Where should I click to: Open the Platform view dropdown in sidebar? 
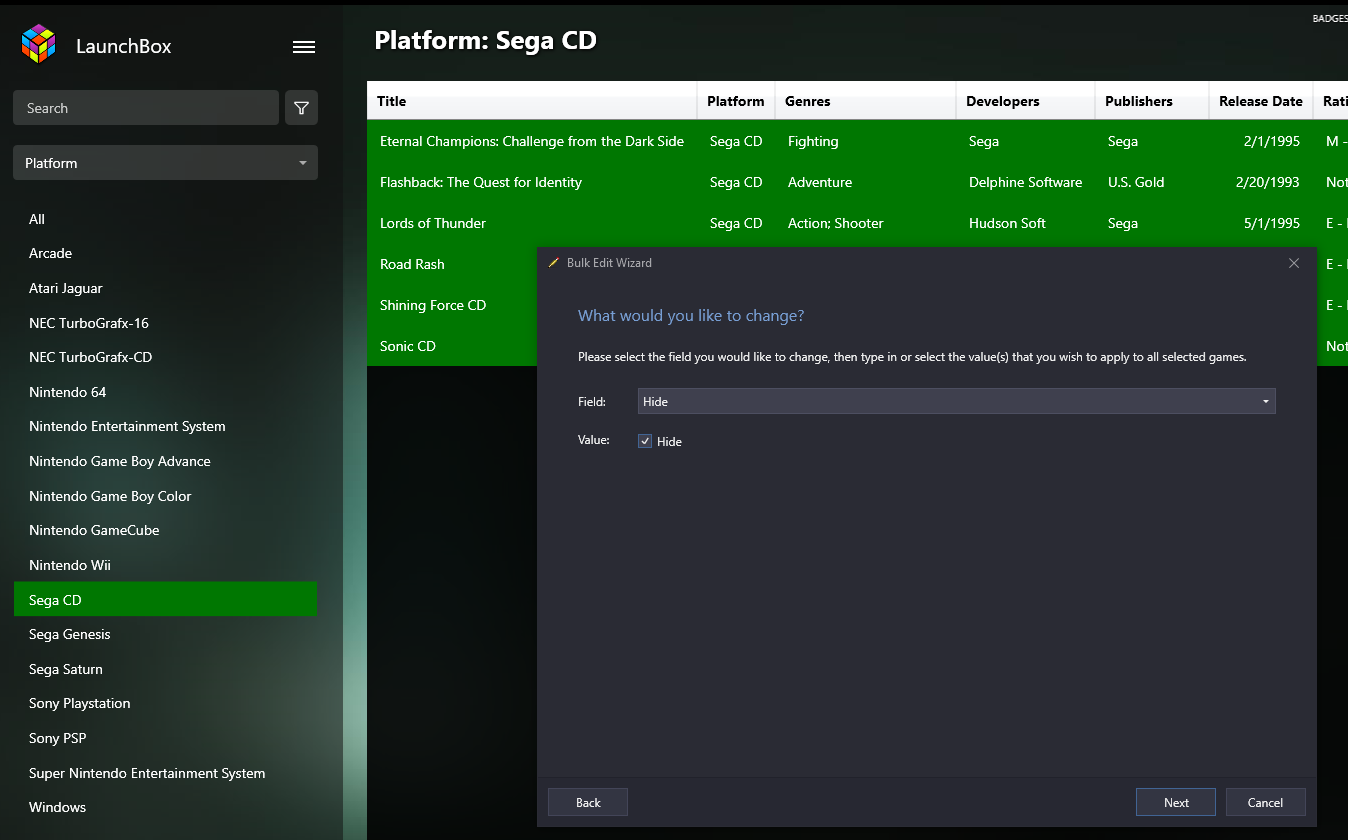click(x=165, y=163)
